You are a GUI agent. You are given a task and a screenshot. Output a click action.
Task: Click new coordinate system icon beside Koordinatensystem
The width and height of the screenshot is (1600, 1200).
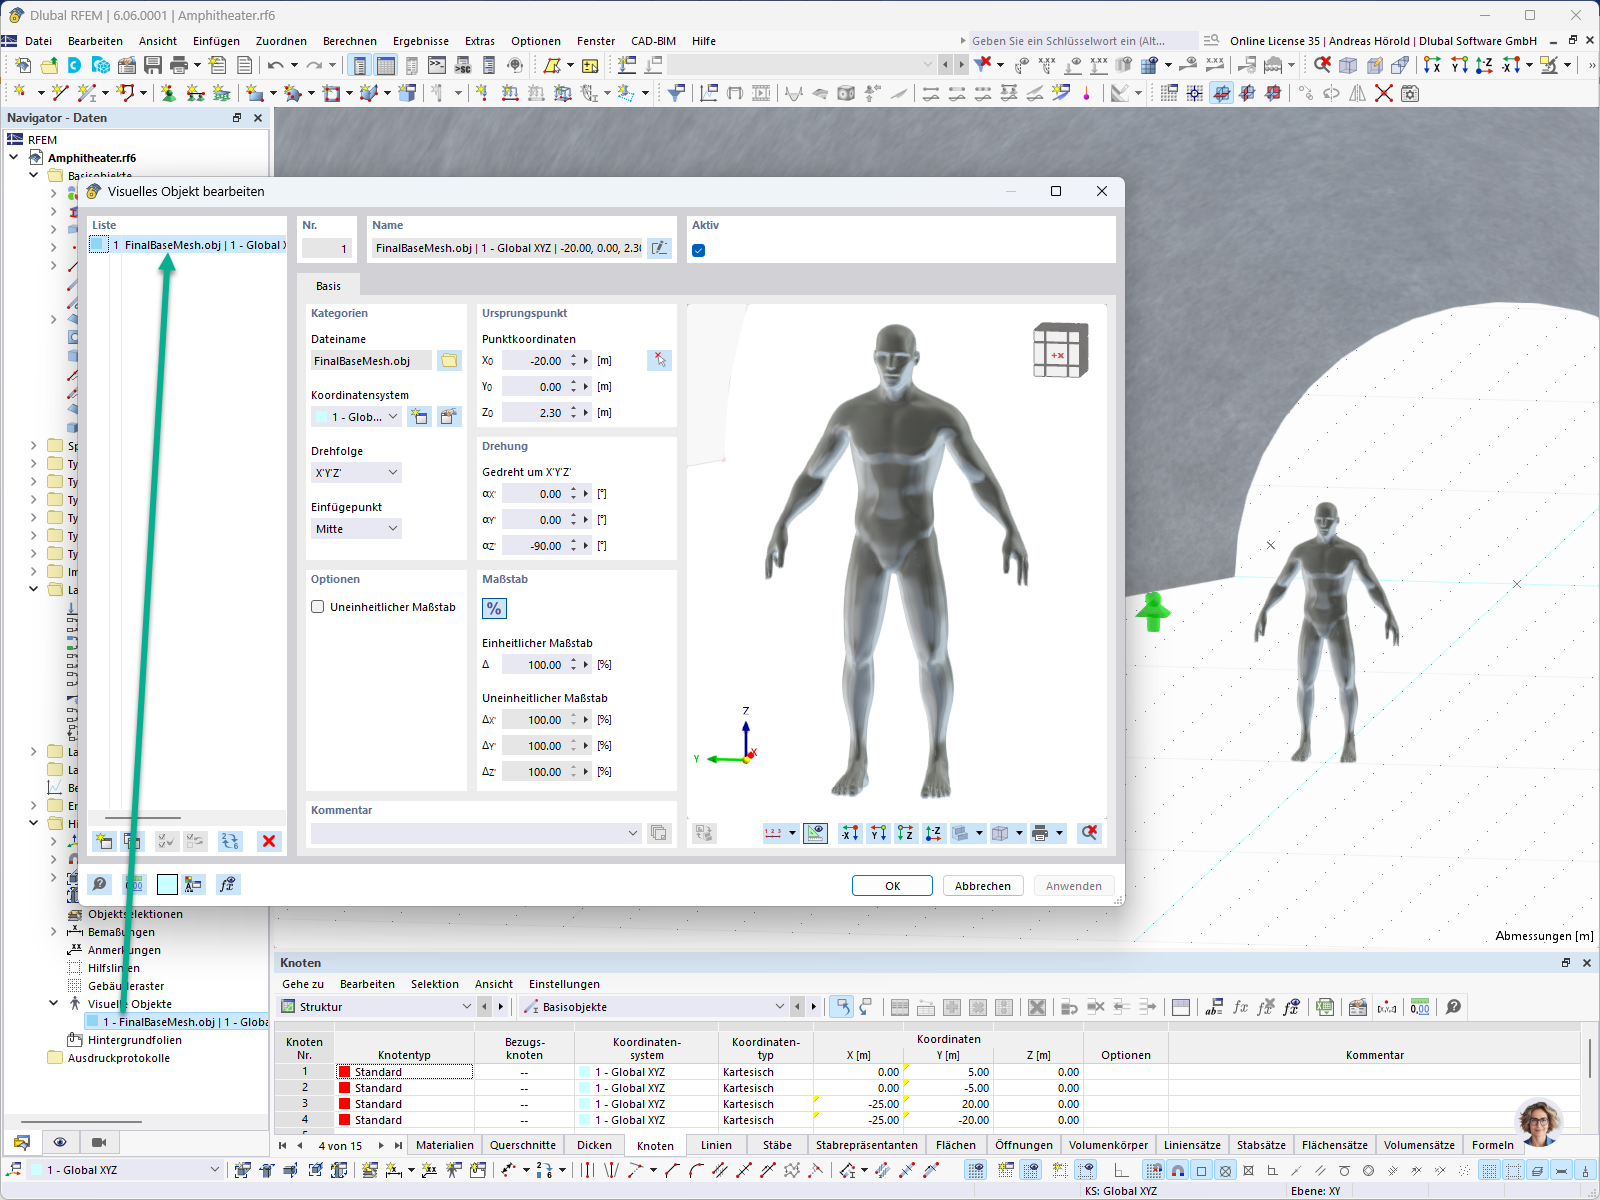click(x=420, y=417)
